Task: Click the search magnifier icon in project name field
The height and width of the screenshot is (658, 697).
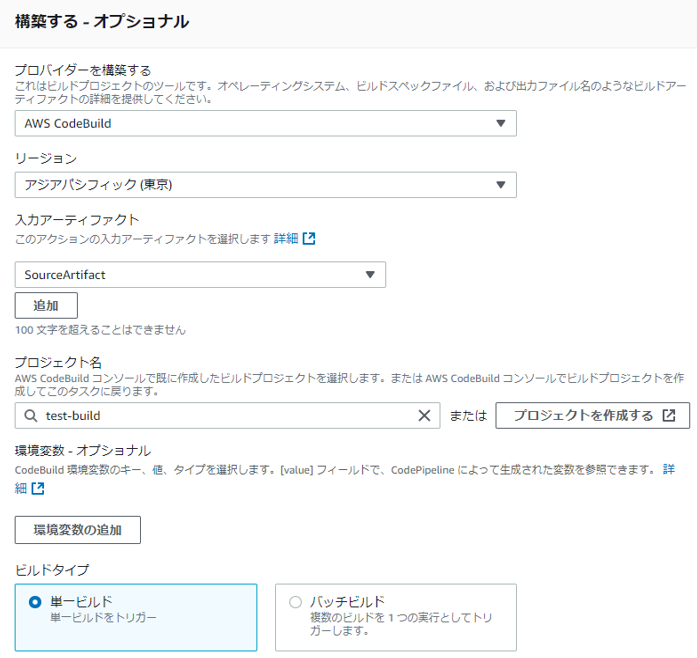Action: (x=31, y=416)
